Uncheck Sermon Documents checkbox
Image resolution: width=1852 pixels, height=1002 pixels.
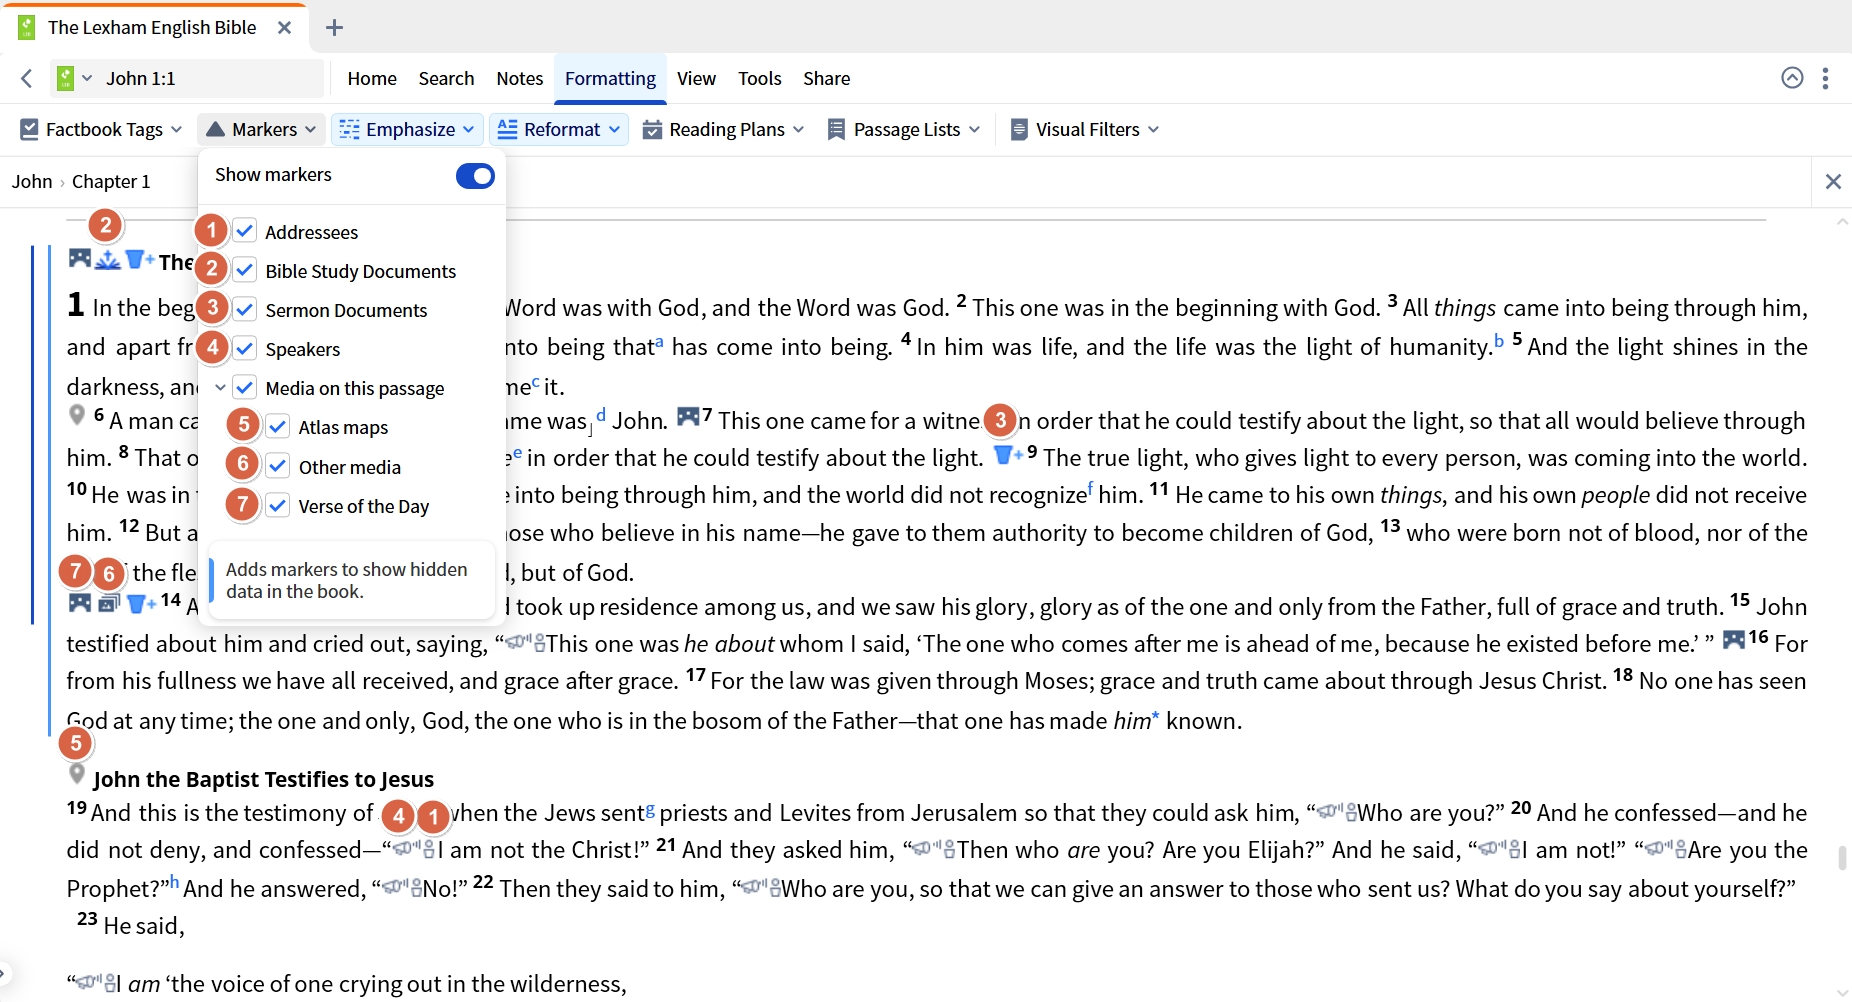245,309
